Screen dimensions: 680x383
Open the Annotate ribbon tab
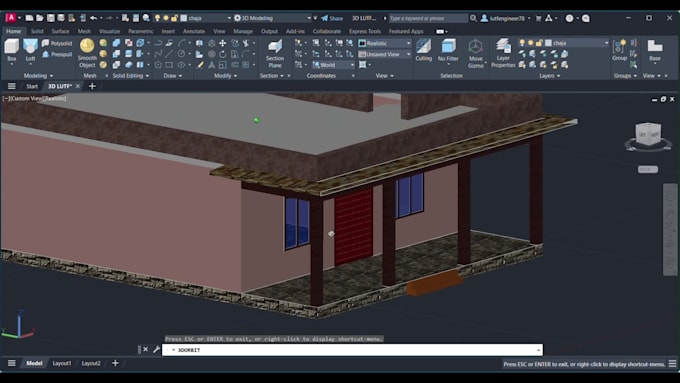point(194,31)
